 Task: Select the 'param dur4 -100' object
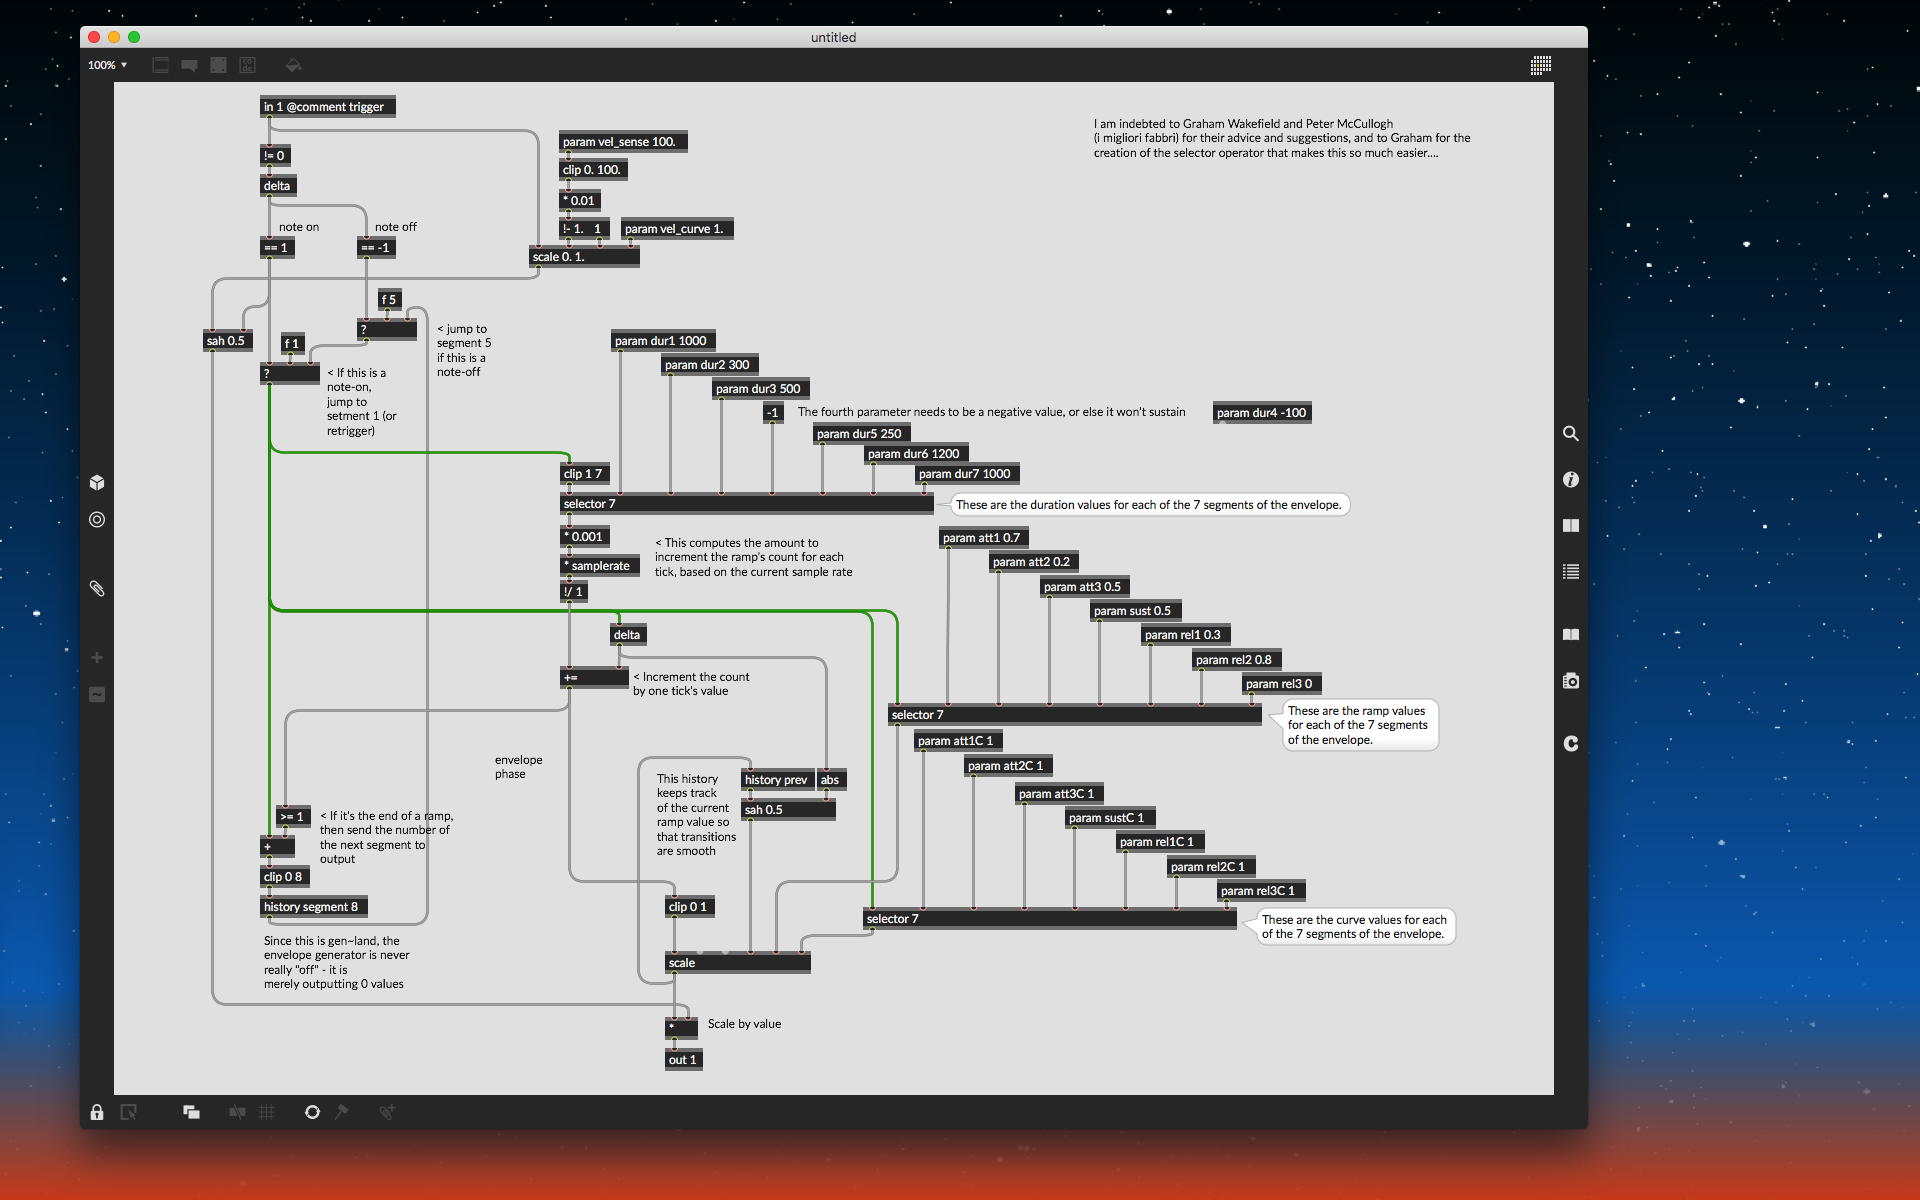pyautogui.click(x=1261, y=413)
